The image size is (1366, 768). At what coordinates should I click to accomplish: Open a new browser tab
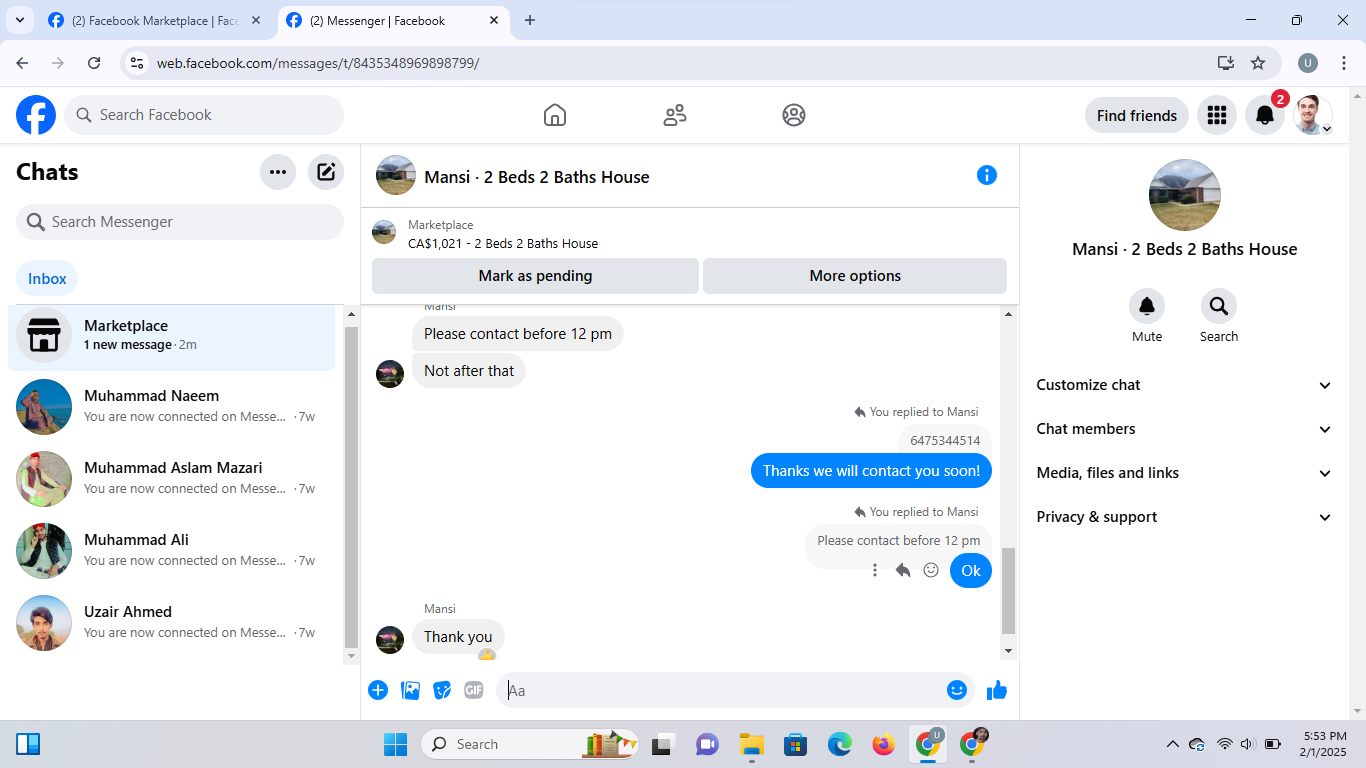pos(530,20)
